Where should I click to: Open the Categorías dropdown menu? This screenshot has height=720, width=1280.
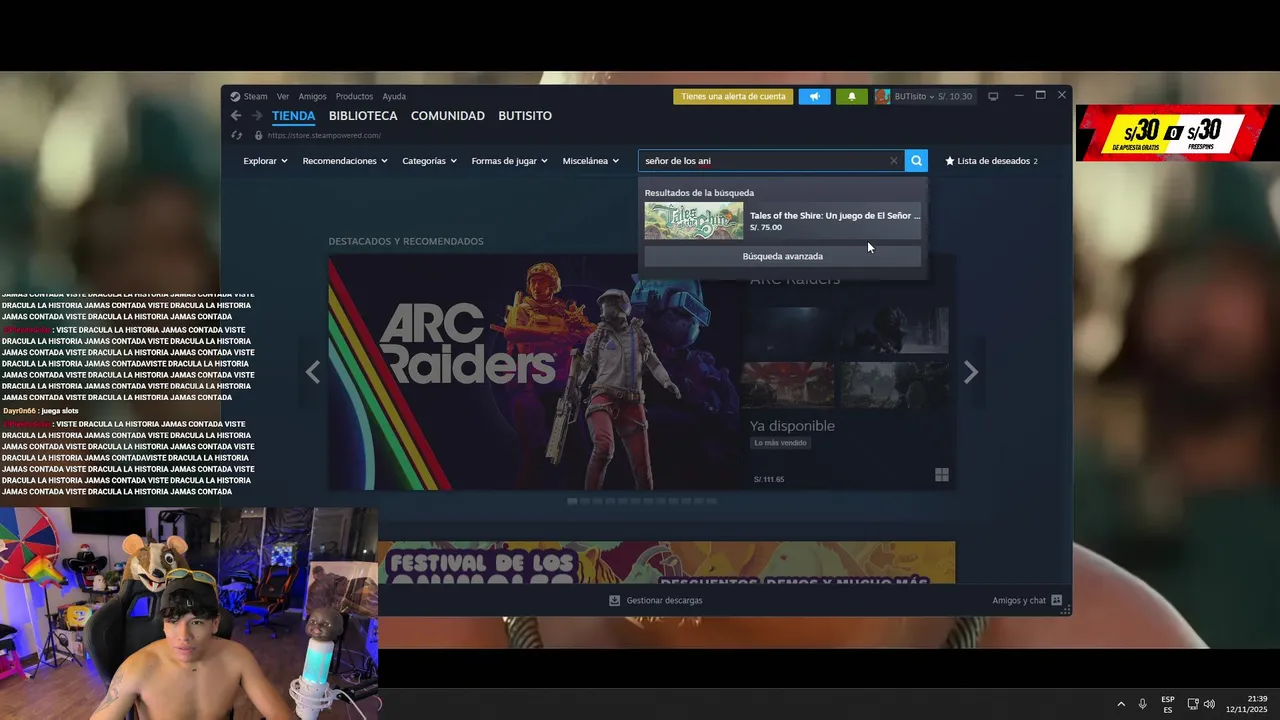click(x=430, y=161)
